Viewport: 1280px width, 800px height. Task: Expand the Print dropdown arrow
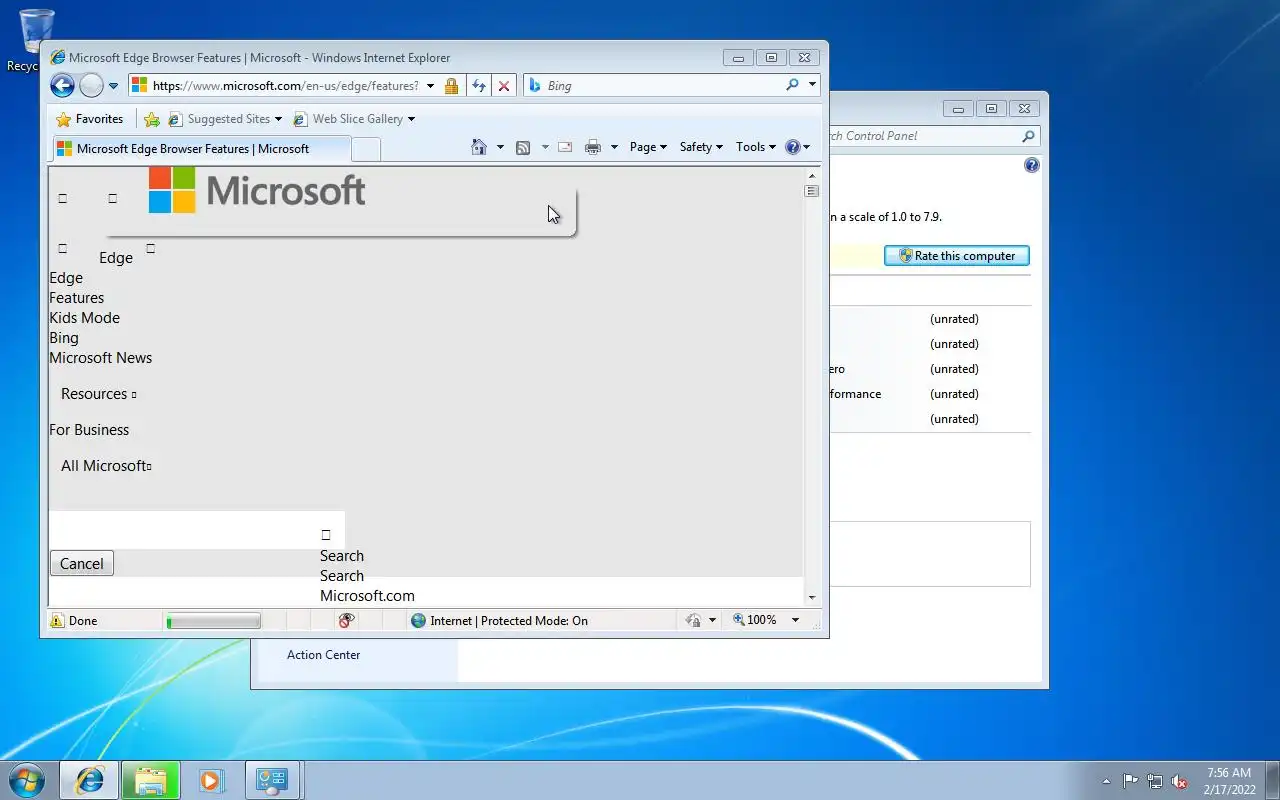pyautogui.click(x=614, y=147)
